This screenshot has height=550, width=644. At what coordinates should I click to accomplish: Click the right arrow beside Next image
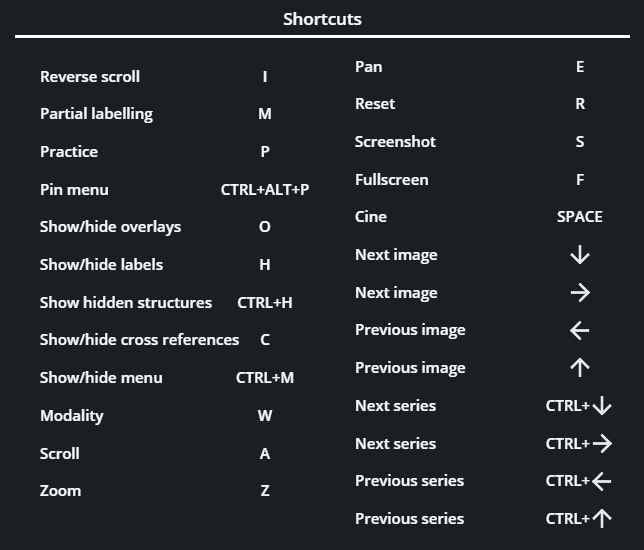pyautogui.click(x=580, y=292)
